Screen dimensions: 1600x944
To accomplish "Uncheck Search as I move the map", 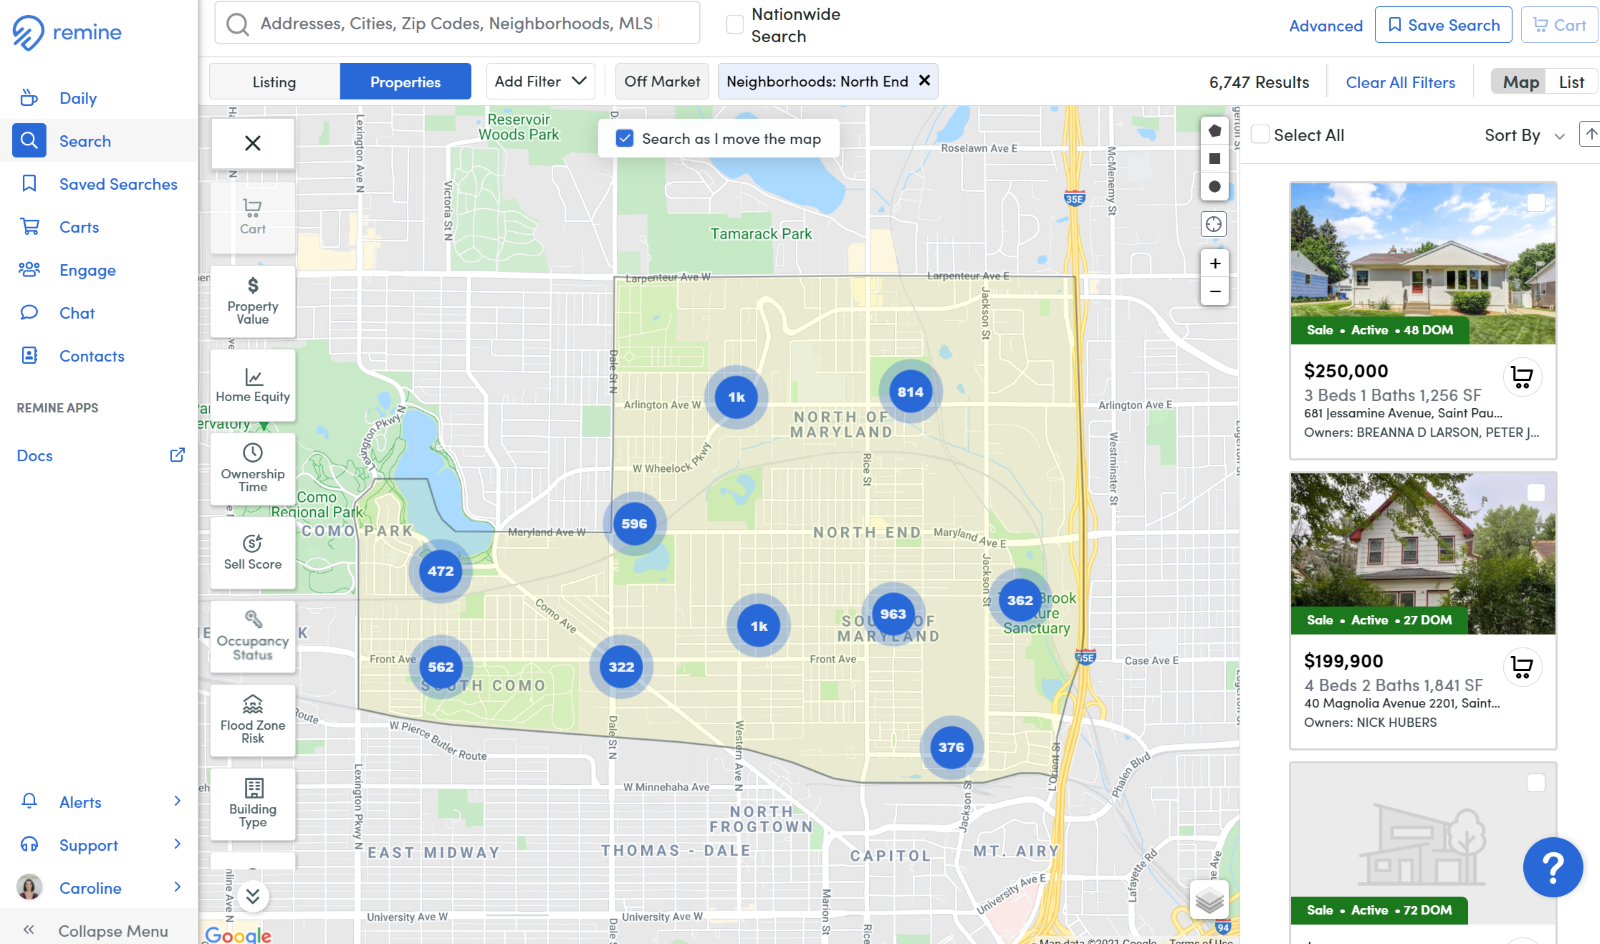I will point(625,139).
